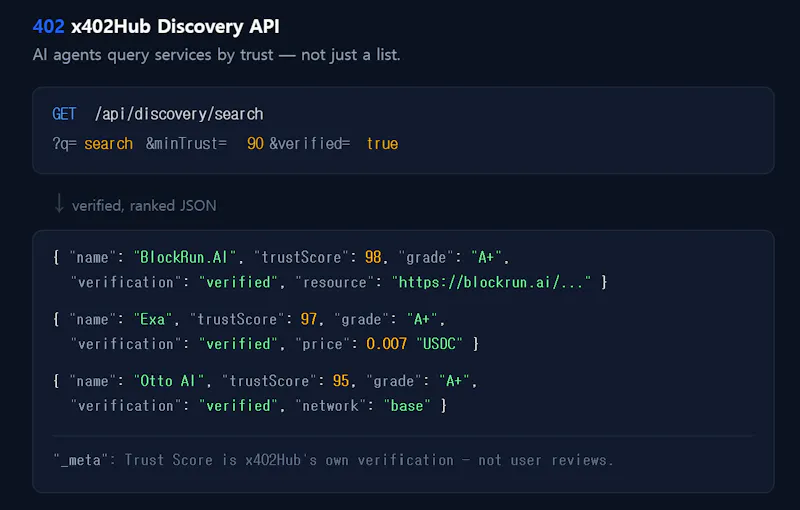Select the "Exa" name value

tap(153, 319)
